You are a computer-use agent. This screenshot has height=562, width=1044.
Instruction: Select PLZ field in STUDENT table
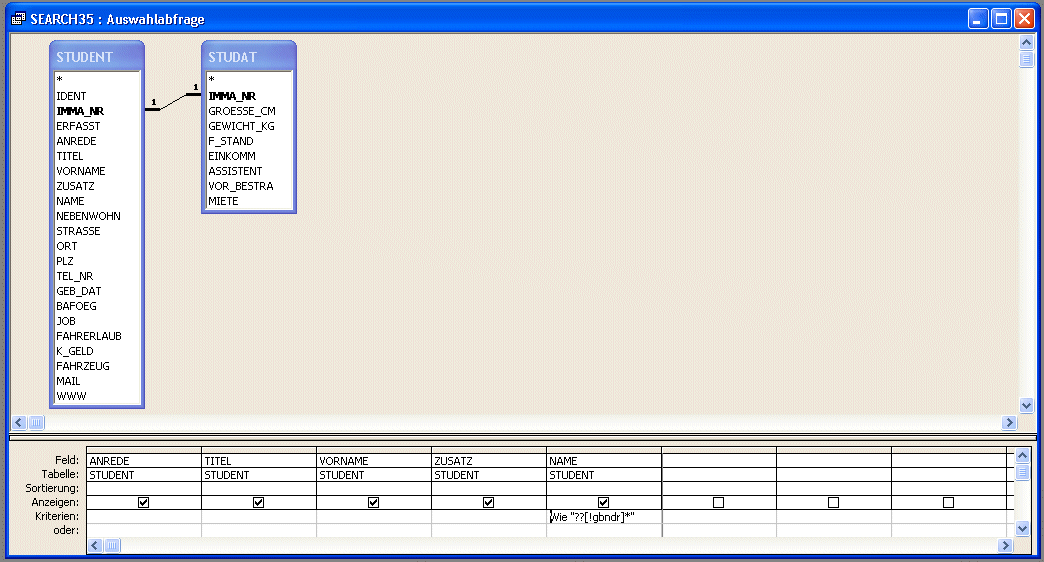98,261
